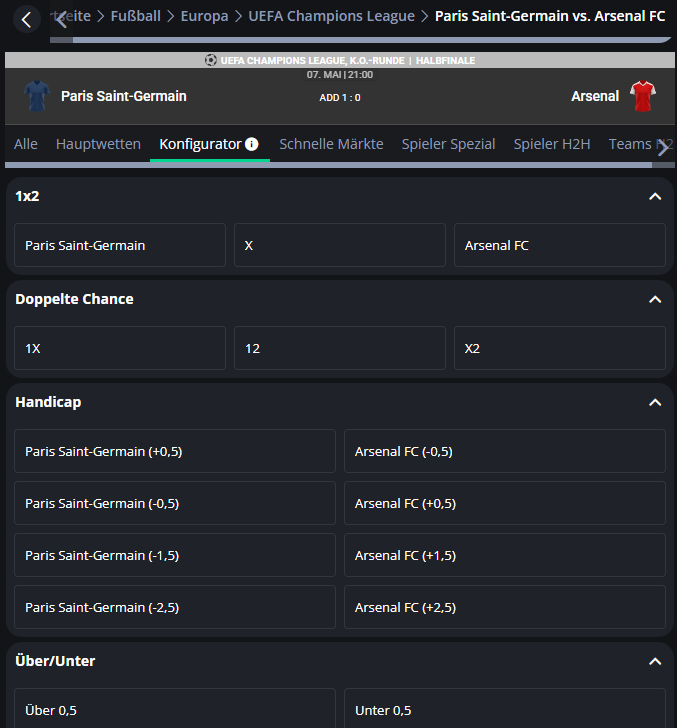Pick the X draw option in 1x2
677x728 pixels.
[340, 245]
